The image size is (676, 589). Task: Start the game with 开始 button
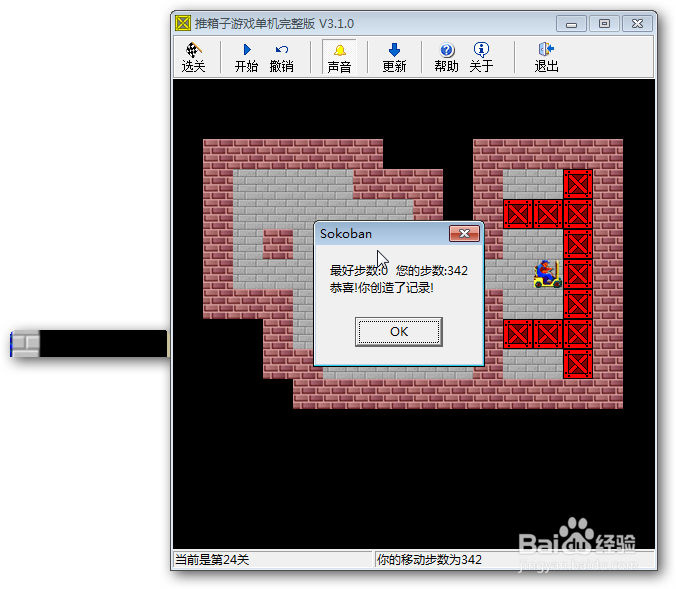[246, 57]
